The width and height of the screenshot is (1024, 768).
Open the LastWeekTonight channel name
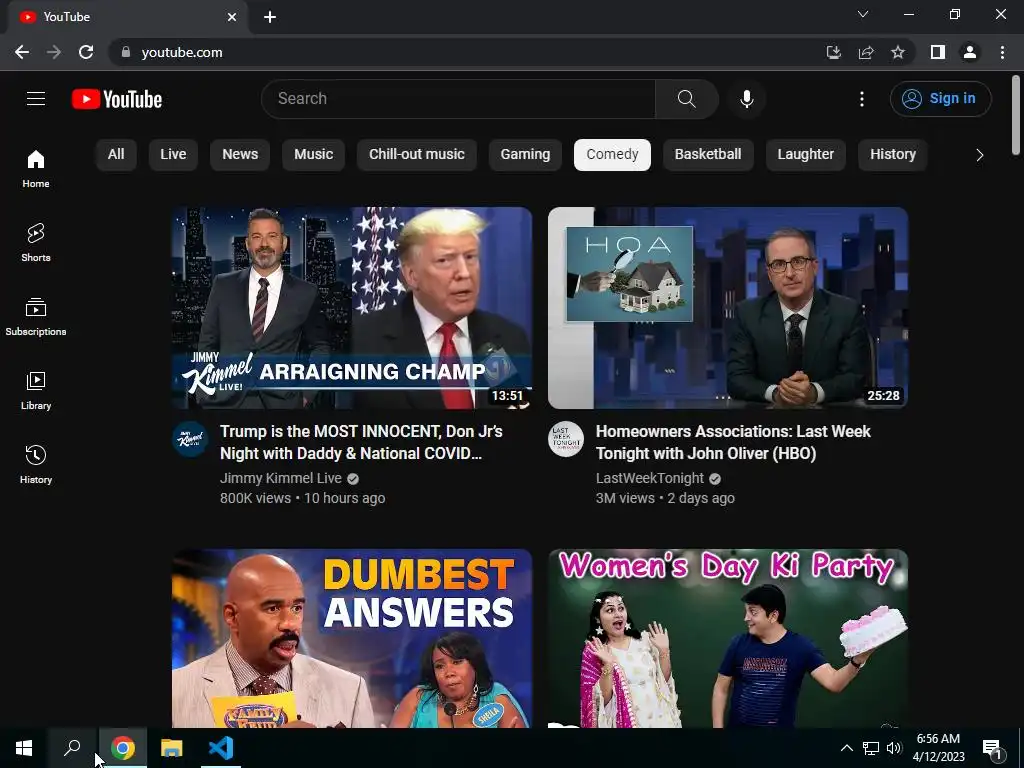pyautogui.click(x=650, y=478)
